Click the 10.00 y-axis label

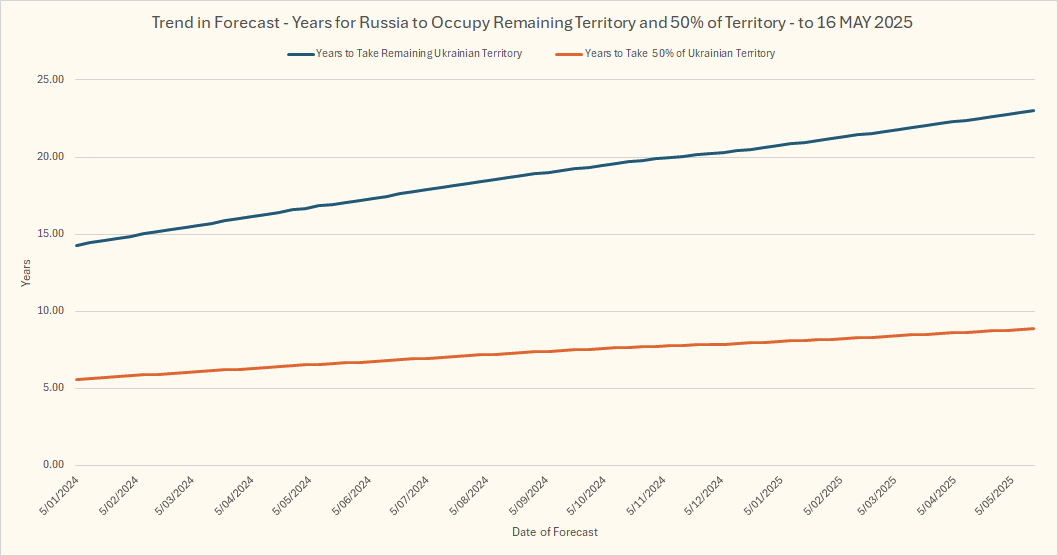(50, 311)
